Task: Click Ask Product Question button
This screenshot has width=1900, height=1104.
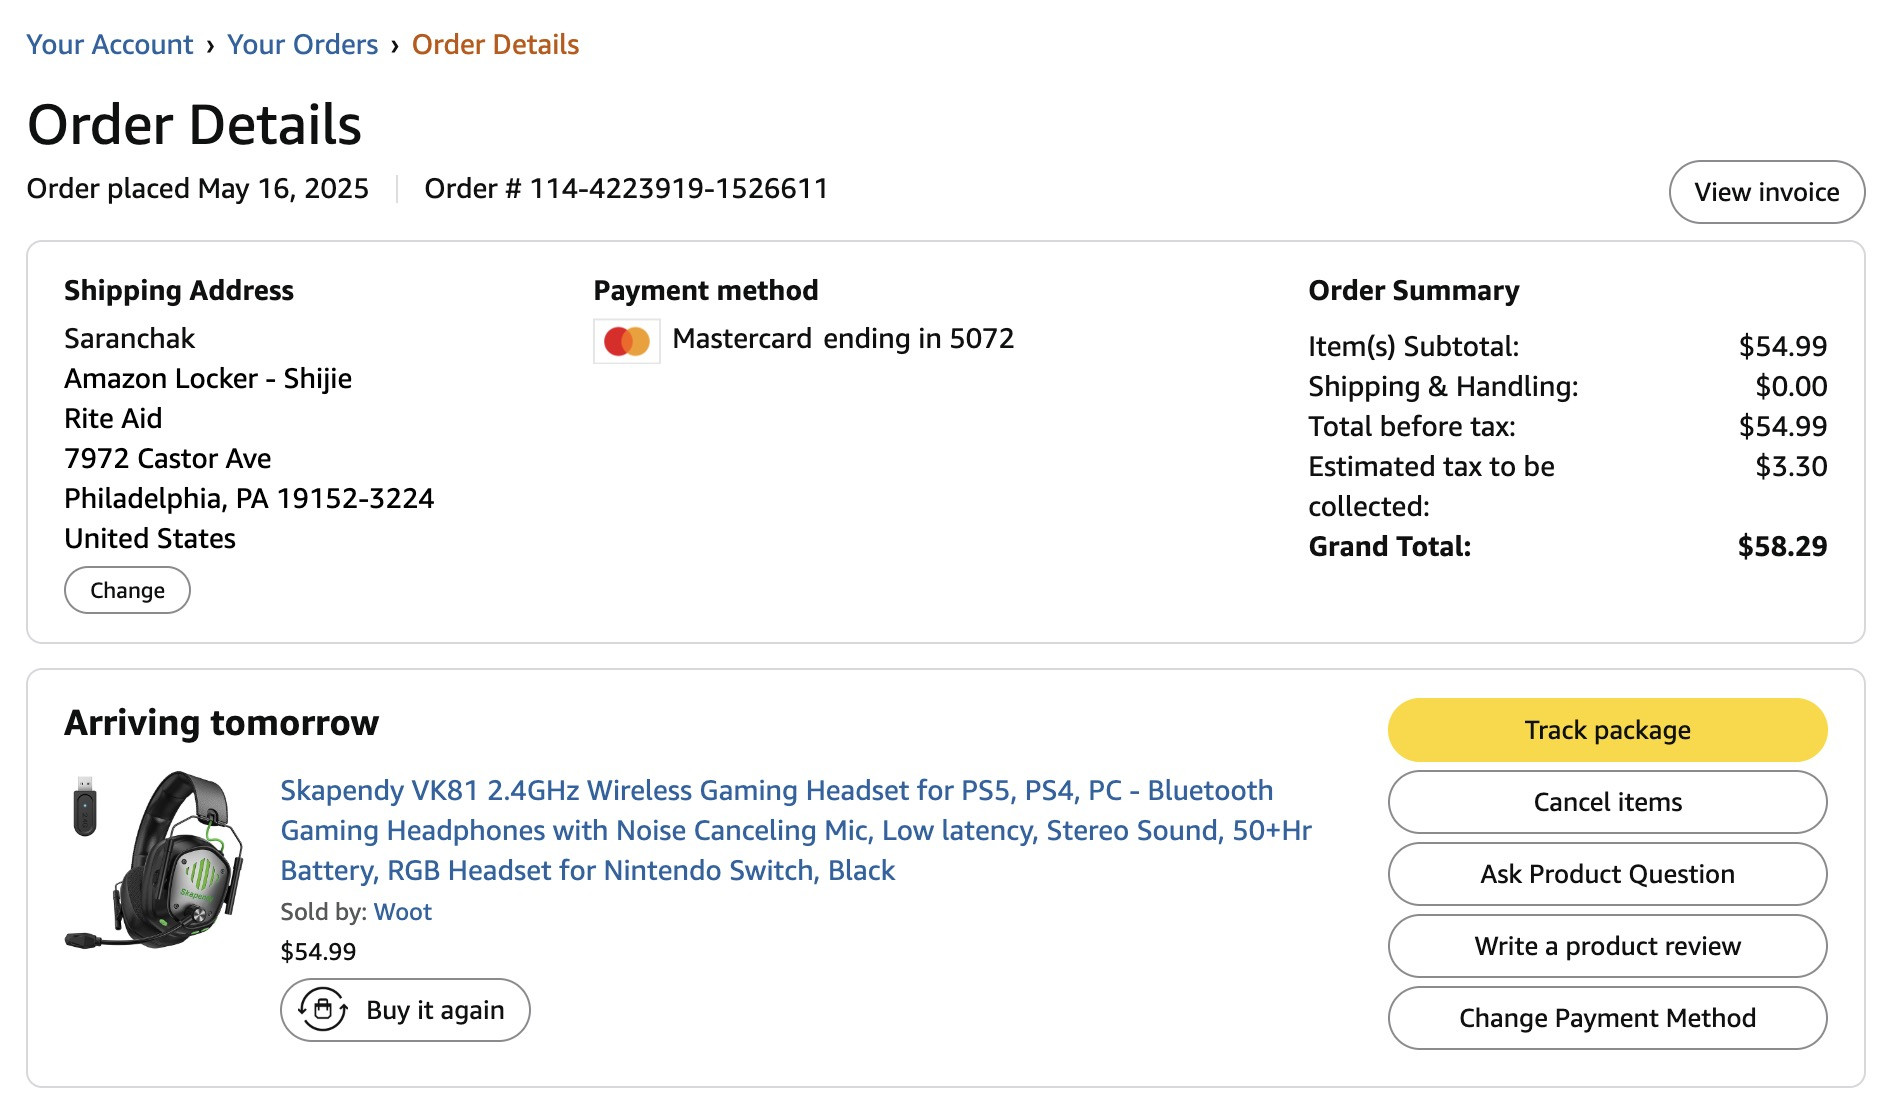Action: pyautogui.click(x=1607, y=874)
